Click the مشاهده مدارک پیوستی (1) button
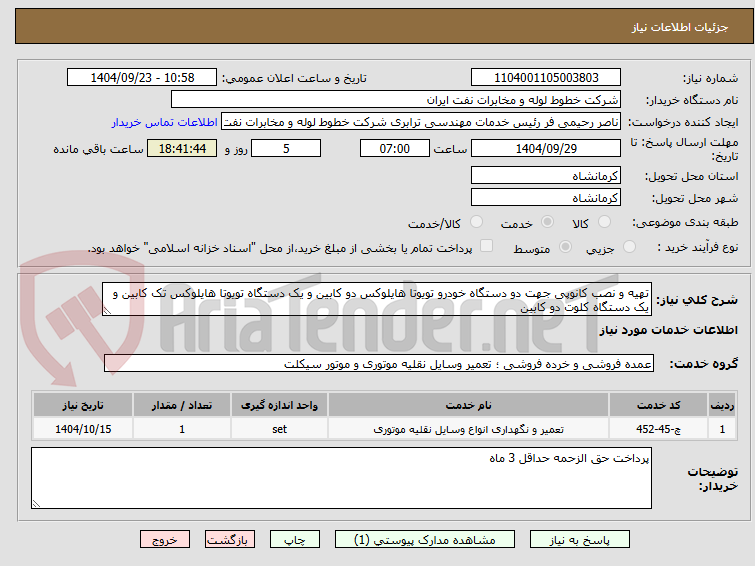This screenshot has height=566, width=755. tap(425, 540)
